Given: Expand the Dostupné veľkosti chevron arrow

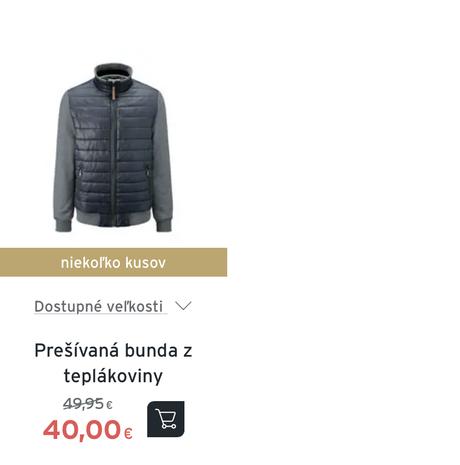Looking at the screenshot, I should tap(183, 306).
